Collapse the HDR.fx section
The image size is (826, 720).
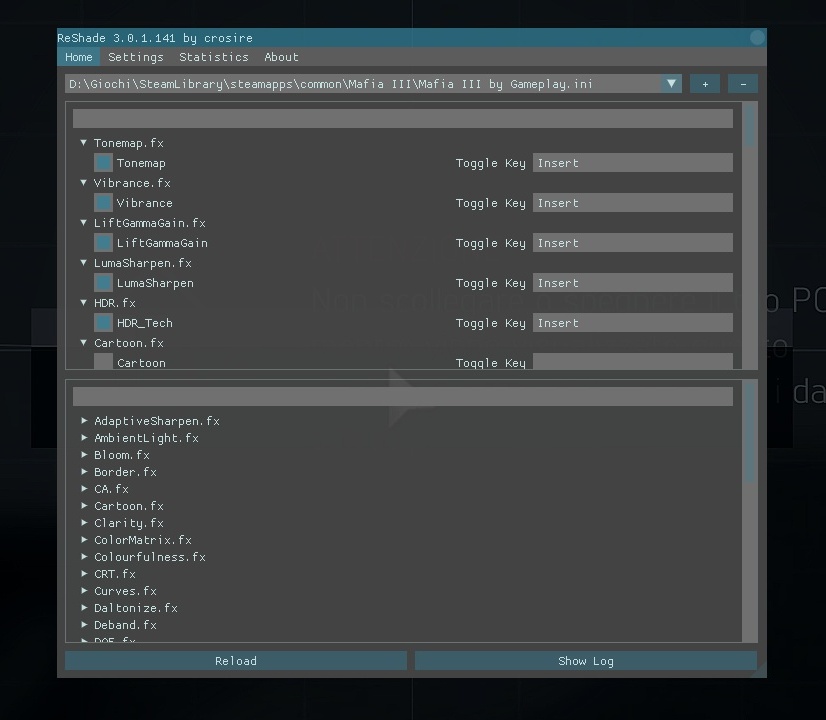pyautogui.click(x=83, y=303)
